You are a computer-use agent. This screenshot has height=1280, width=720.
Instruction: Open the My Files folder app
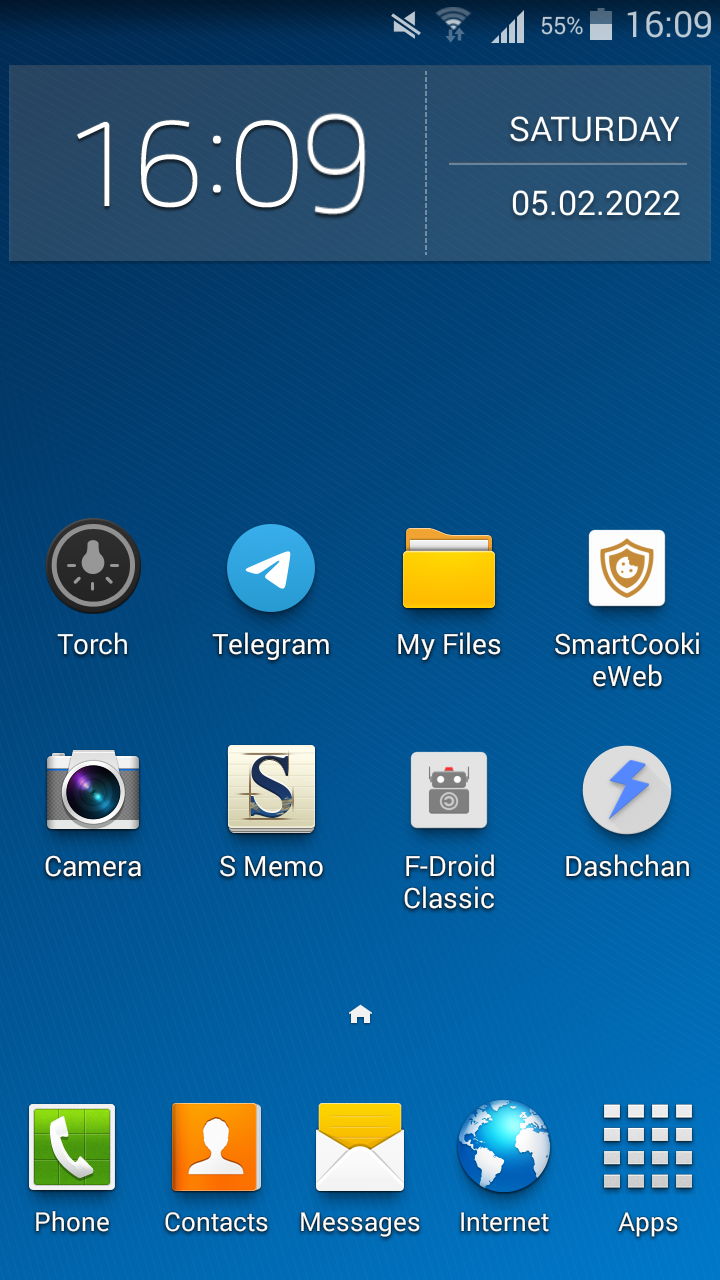tap(449, 567)
